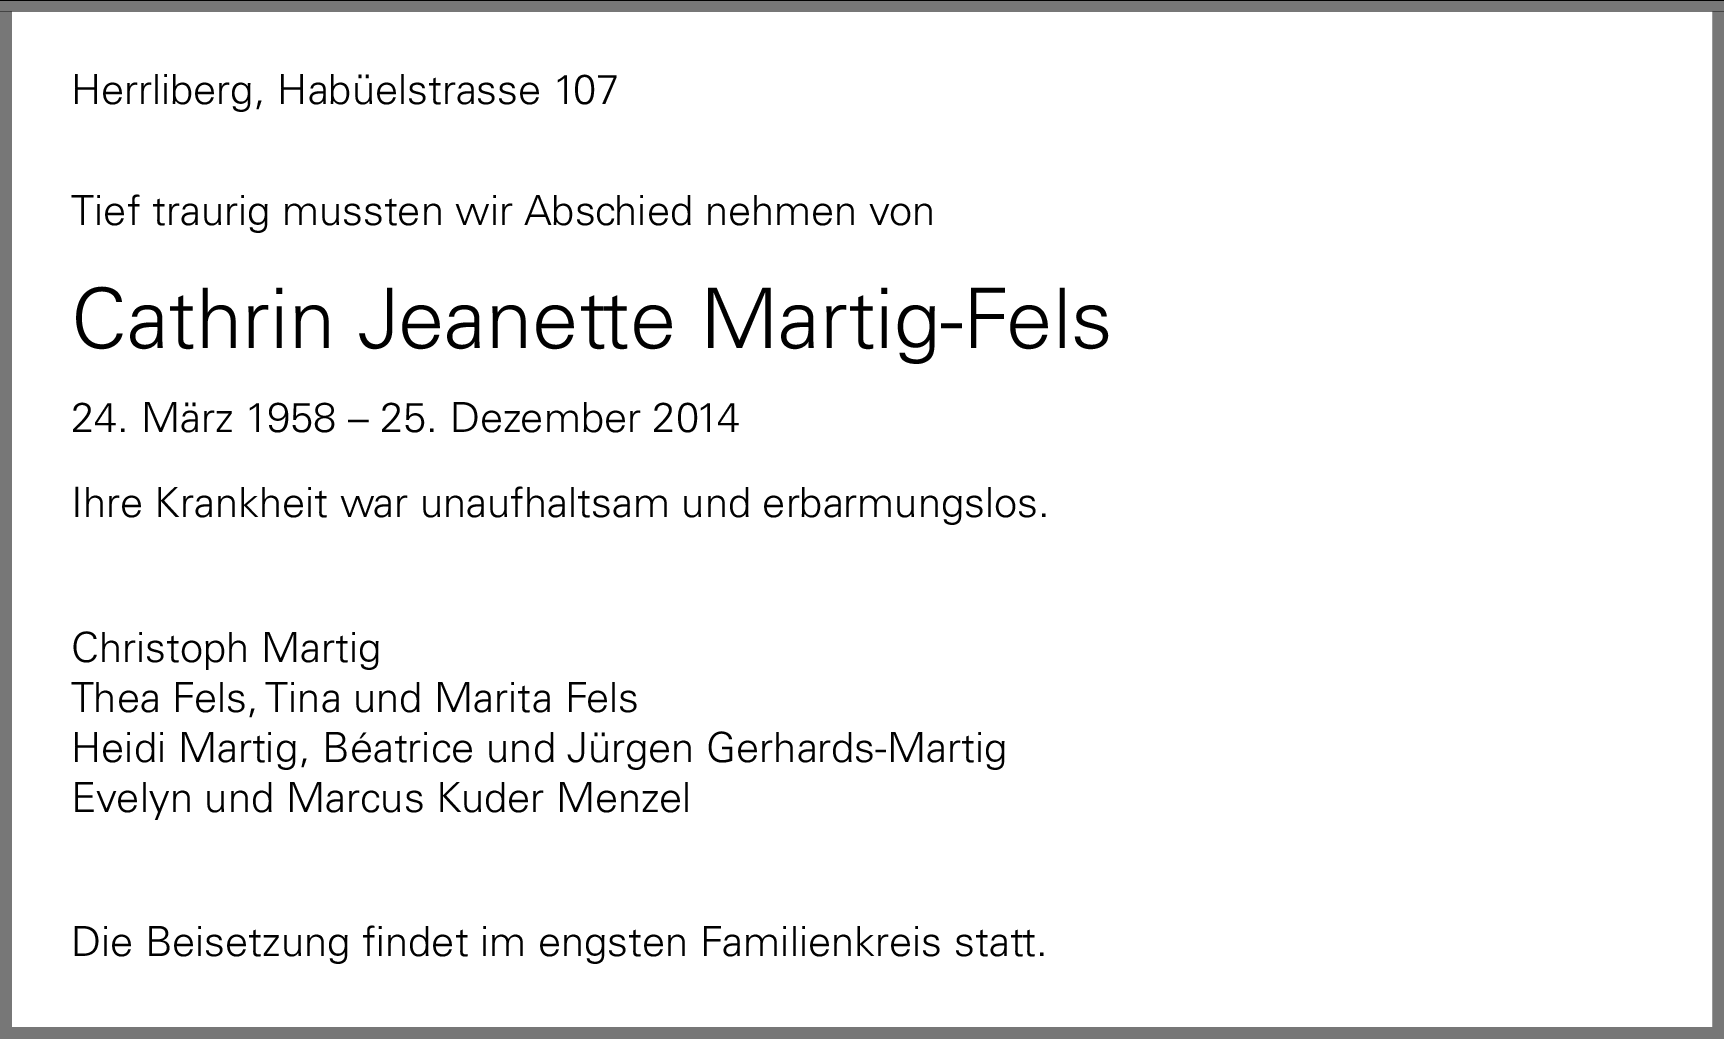The image size is (1724, 1039).
Task: Click the name Christoph Martig
Action: click(226, 649)
